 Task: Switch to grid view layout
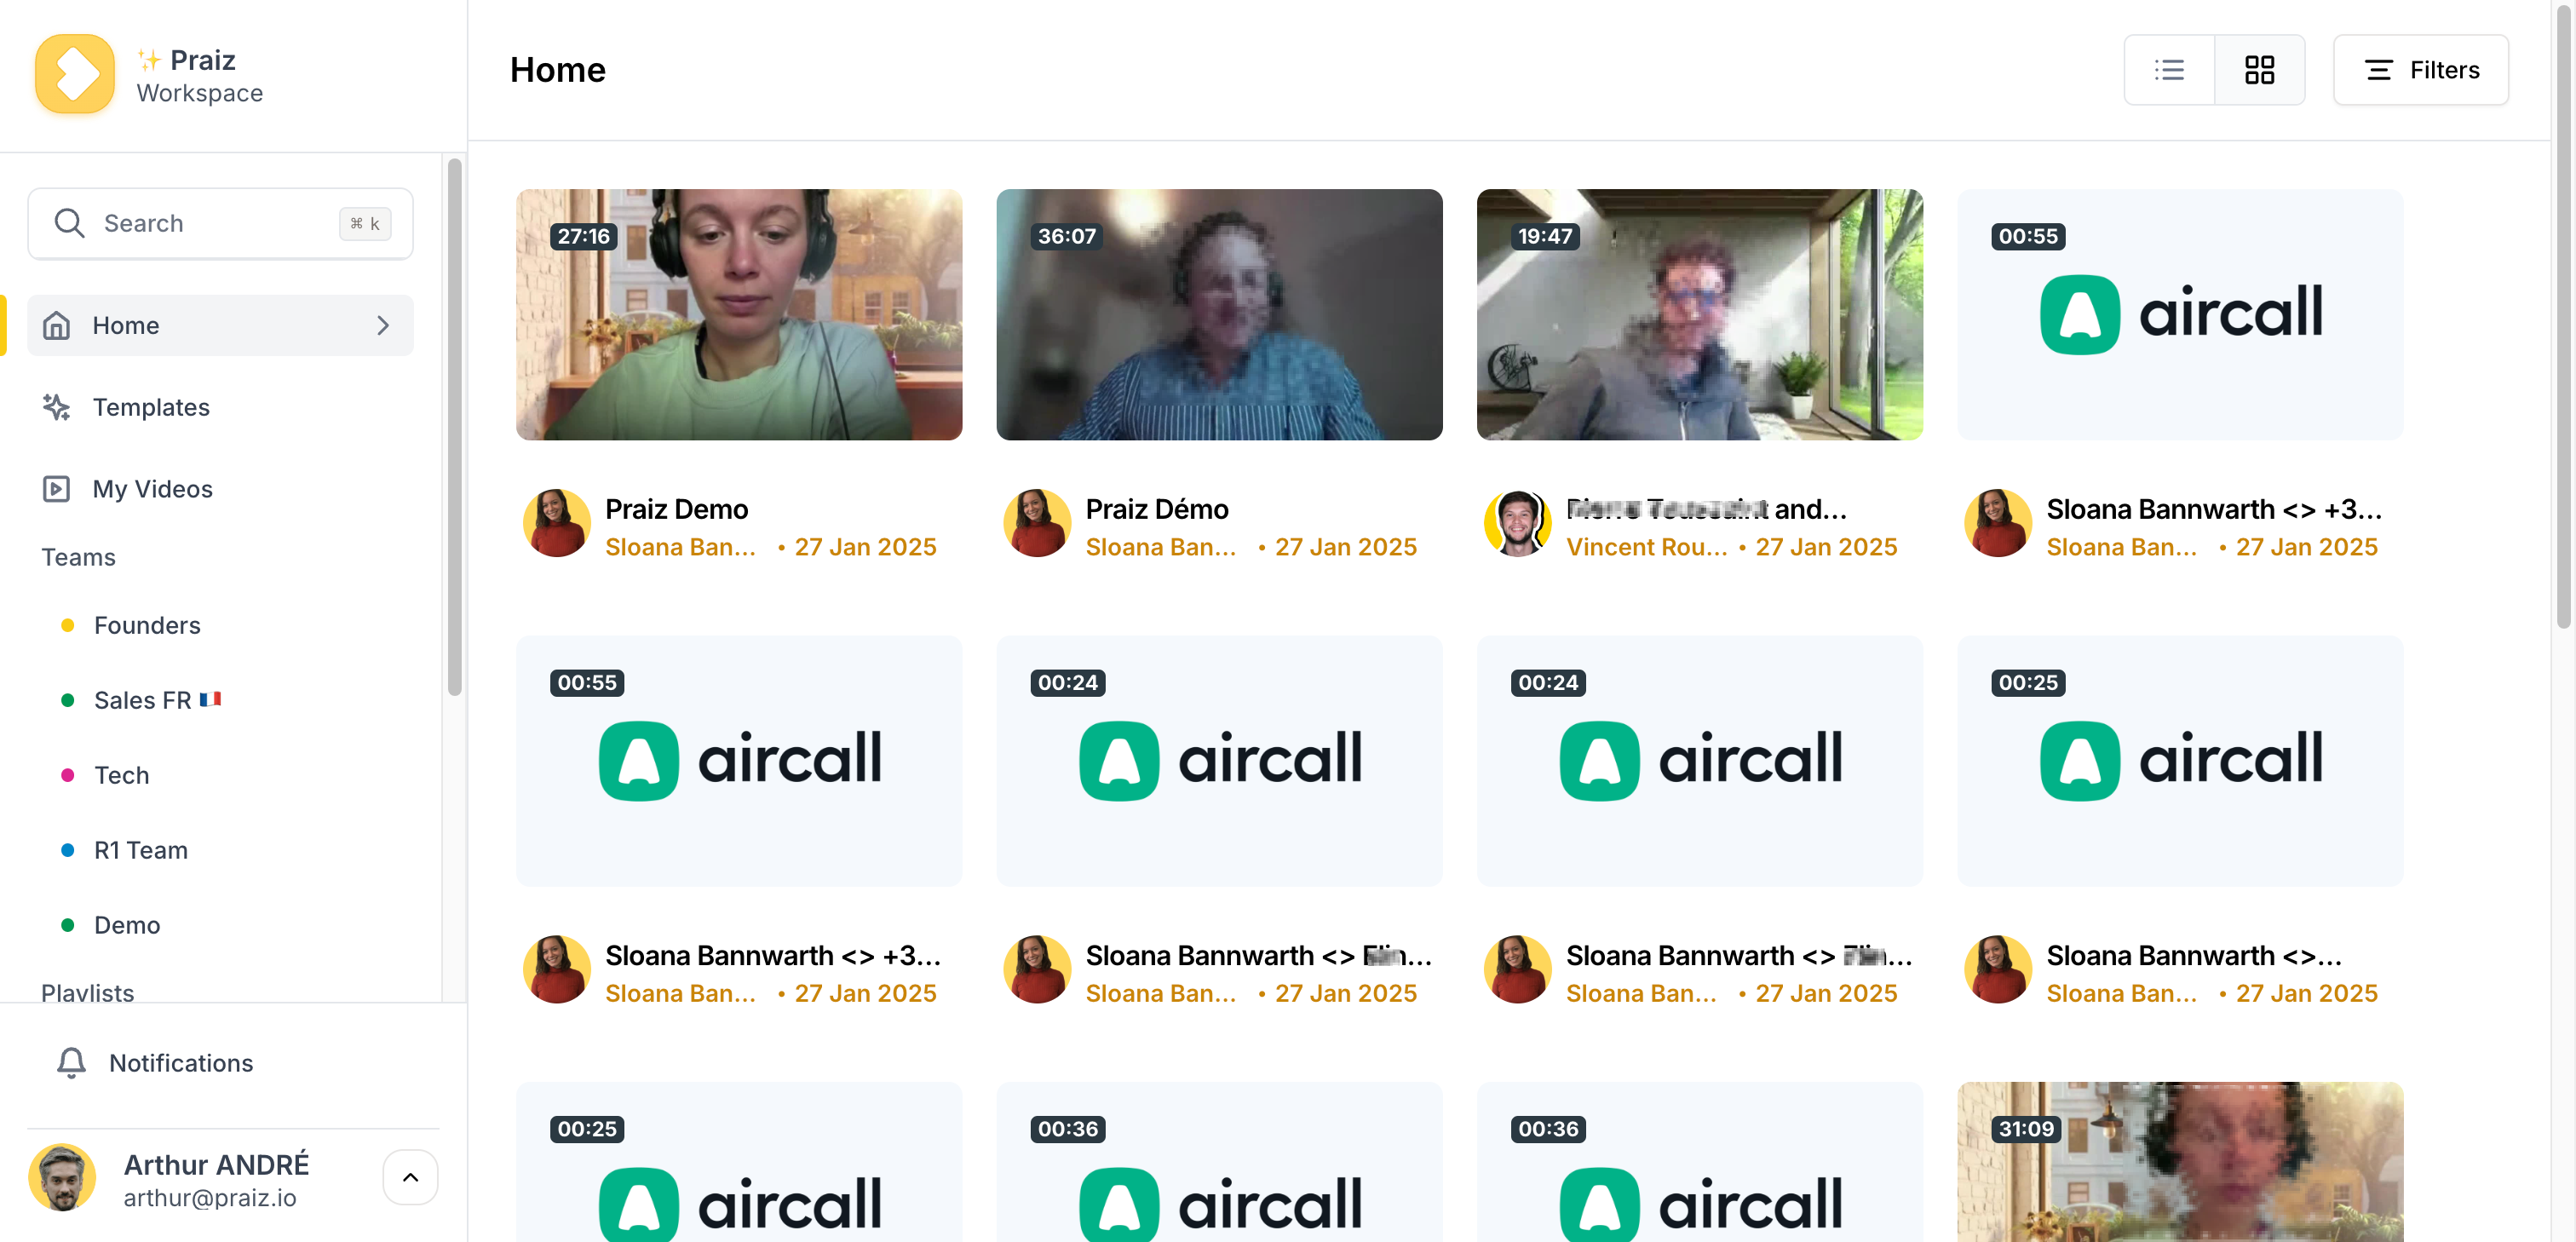(x=2259, y=69)
